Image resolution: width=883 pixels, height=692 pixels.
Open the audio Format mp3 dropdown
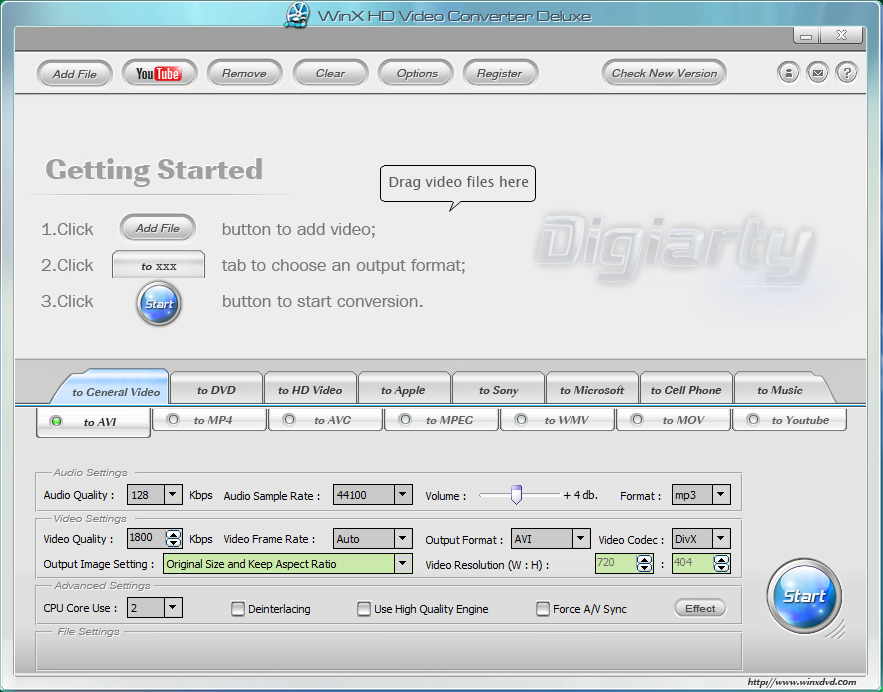(721, 495)
